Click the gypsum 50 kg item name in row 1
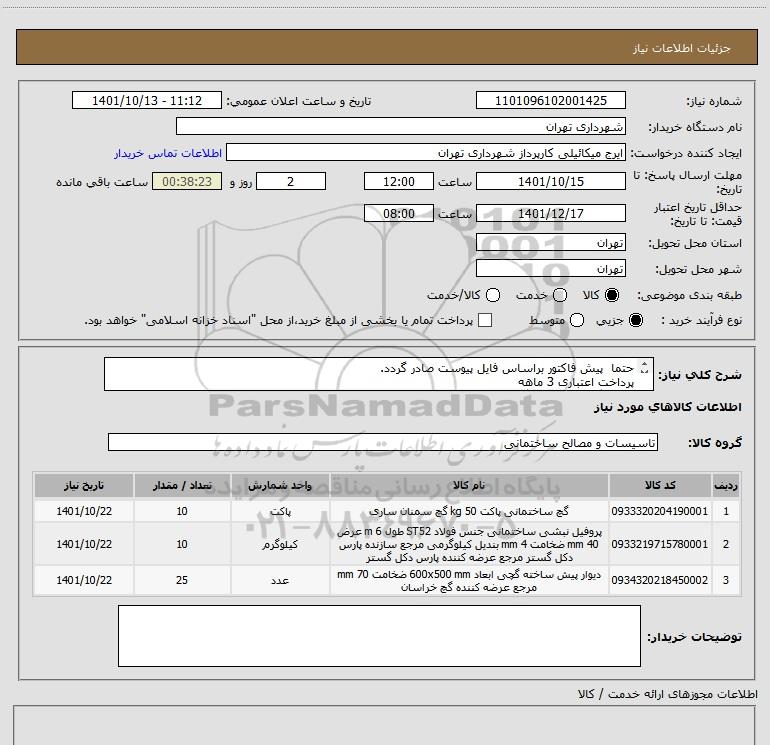This screenshot has width=770, height=745. [x=469, y=511]
